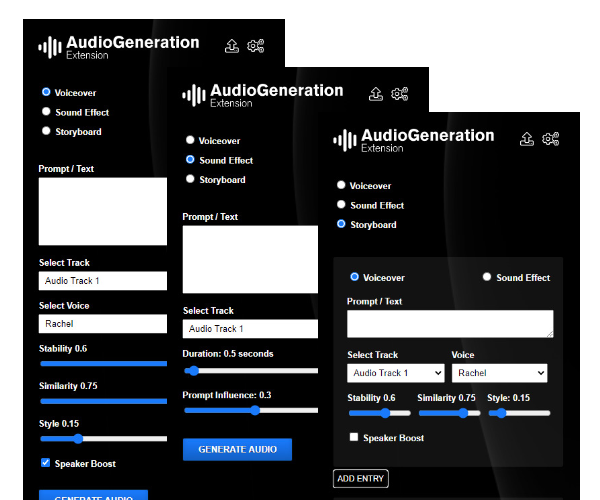Click Prompt / Text box in the Voiceover panel
Image resolution: width=600 pixels, height=500 pixels.
pos(103,211)
